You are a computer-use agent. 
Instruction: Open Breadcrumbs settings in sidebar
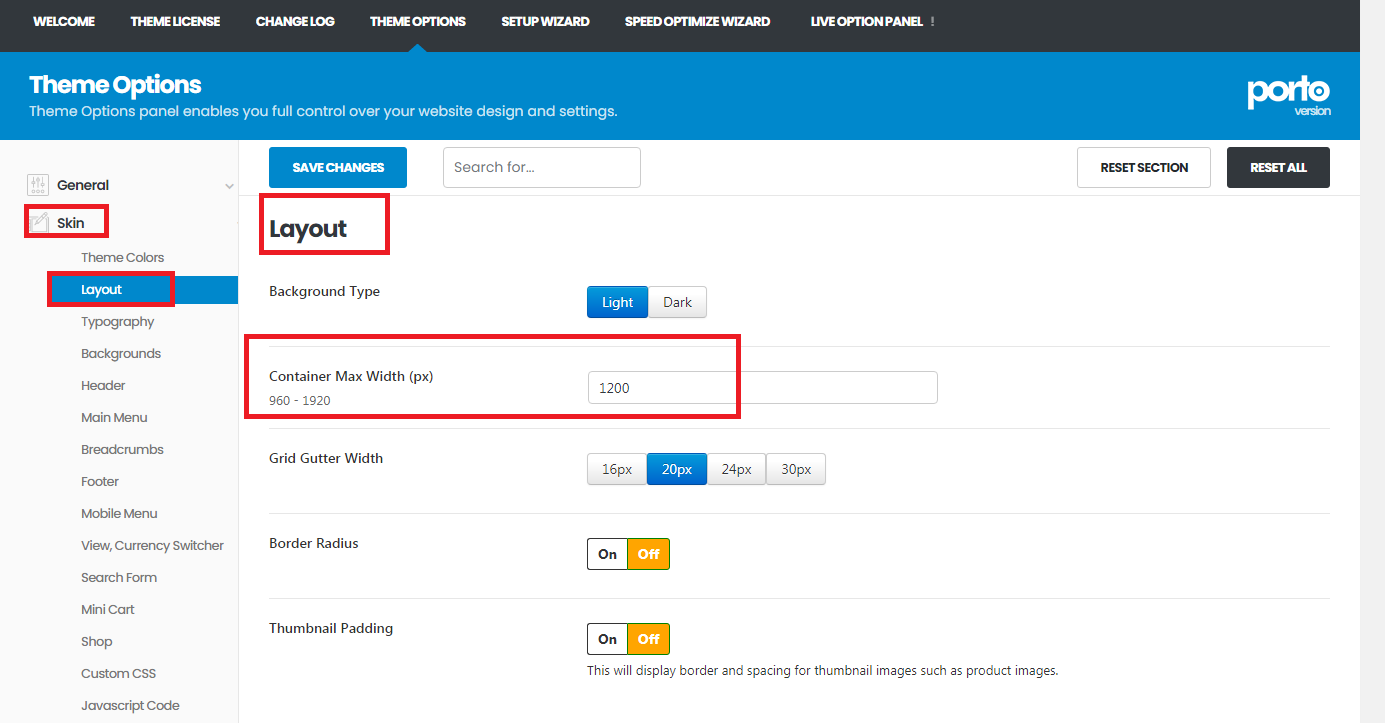click(x=122, y=449)
